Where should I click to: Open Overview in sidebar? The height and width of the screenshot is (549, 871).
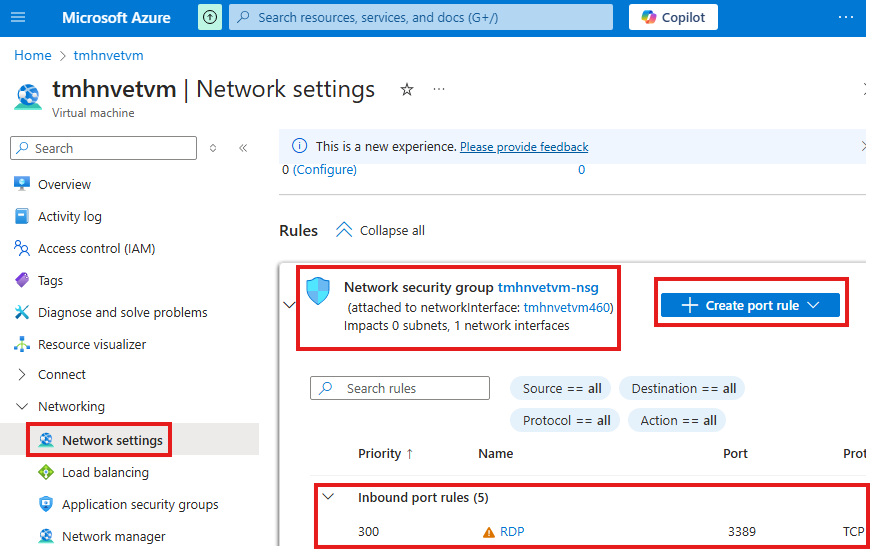(64, 184)
